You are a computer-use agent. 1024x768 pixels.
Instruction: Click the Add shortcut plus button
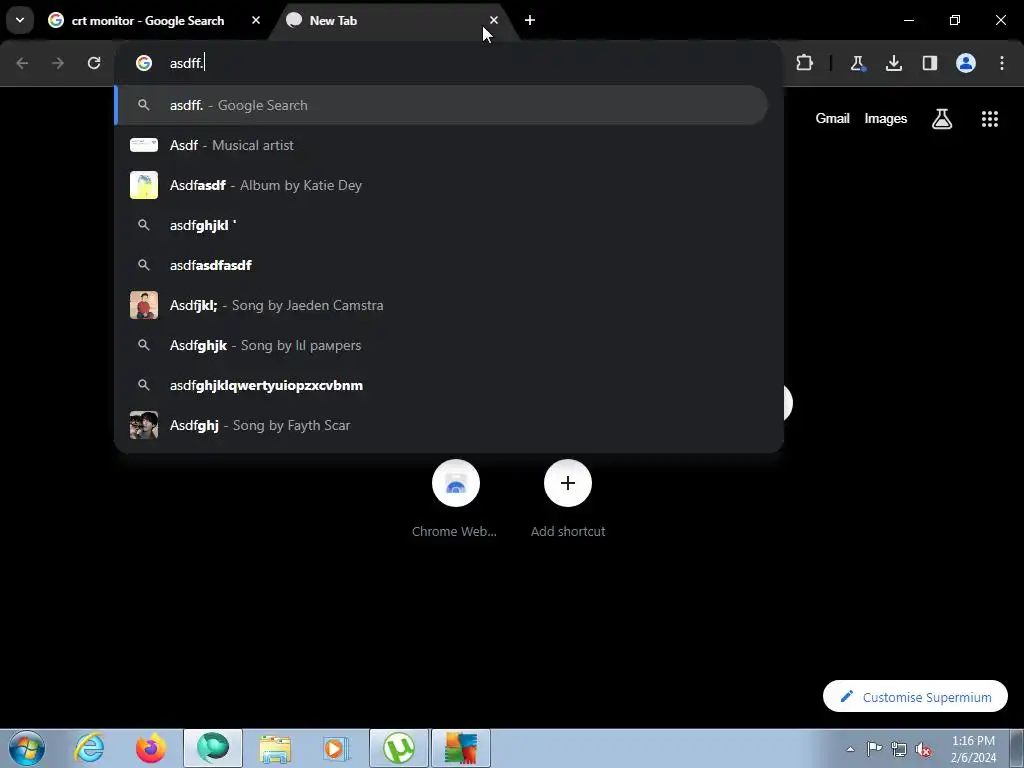point(568,483)
